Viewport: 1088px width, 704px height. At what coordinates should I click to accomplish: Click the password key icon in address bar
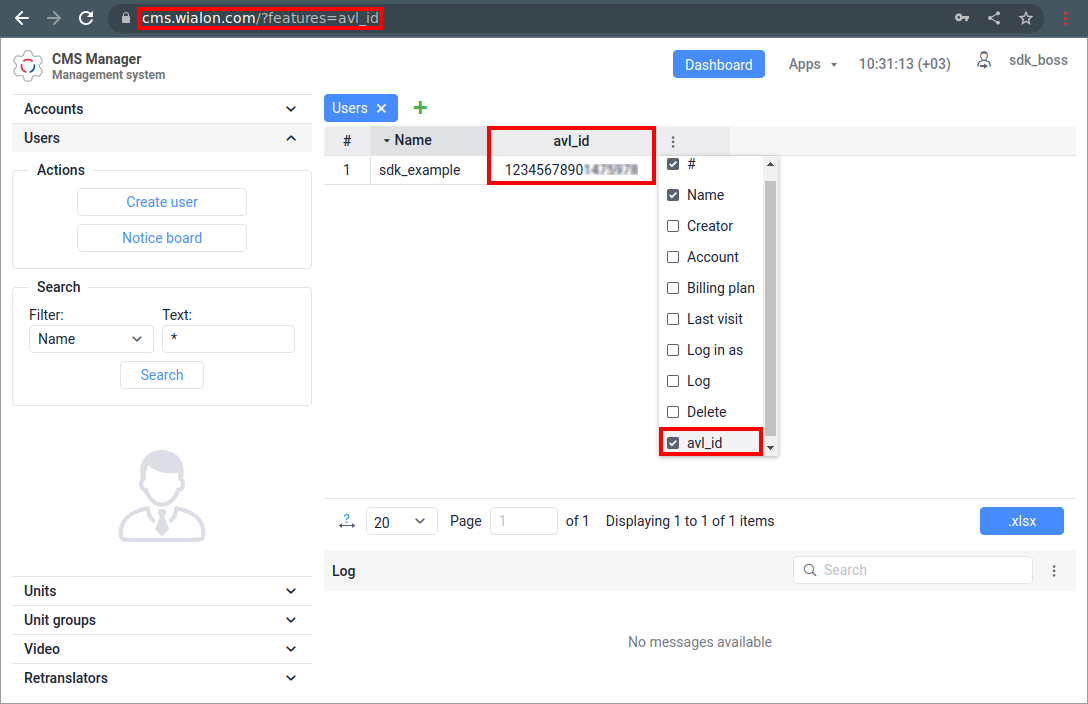(962, 18)
